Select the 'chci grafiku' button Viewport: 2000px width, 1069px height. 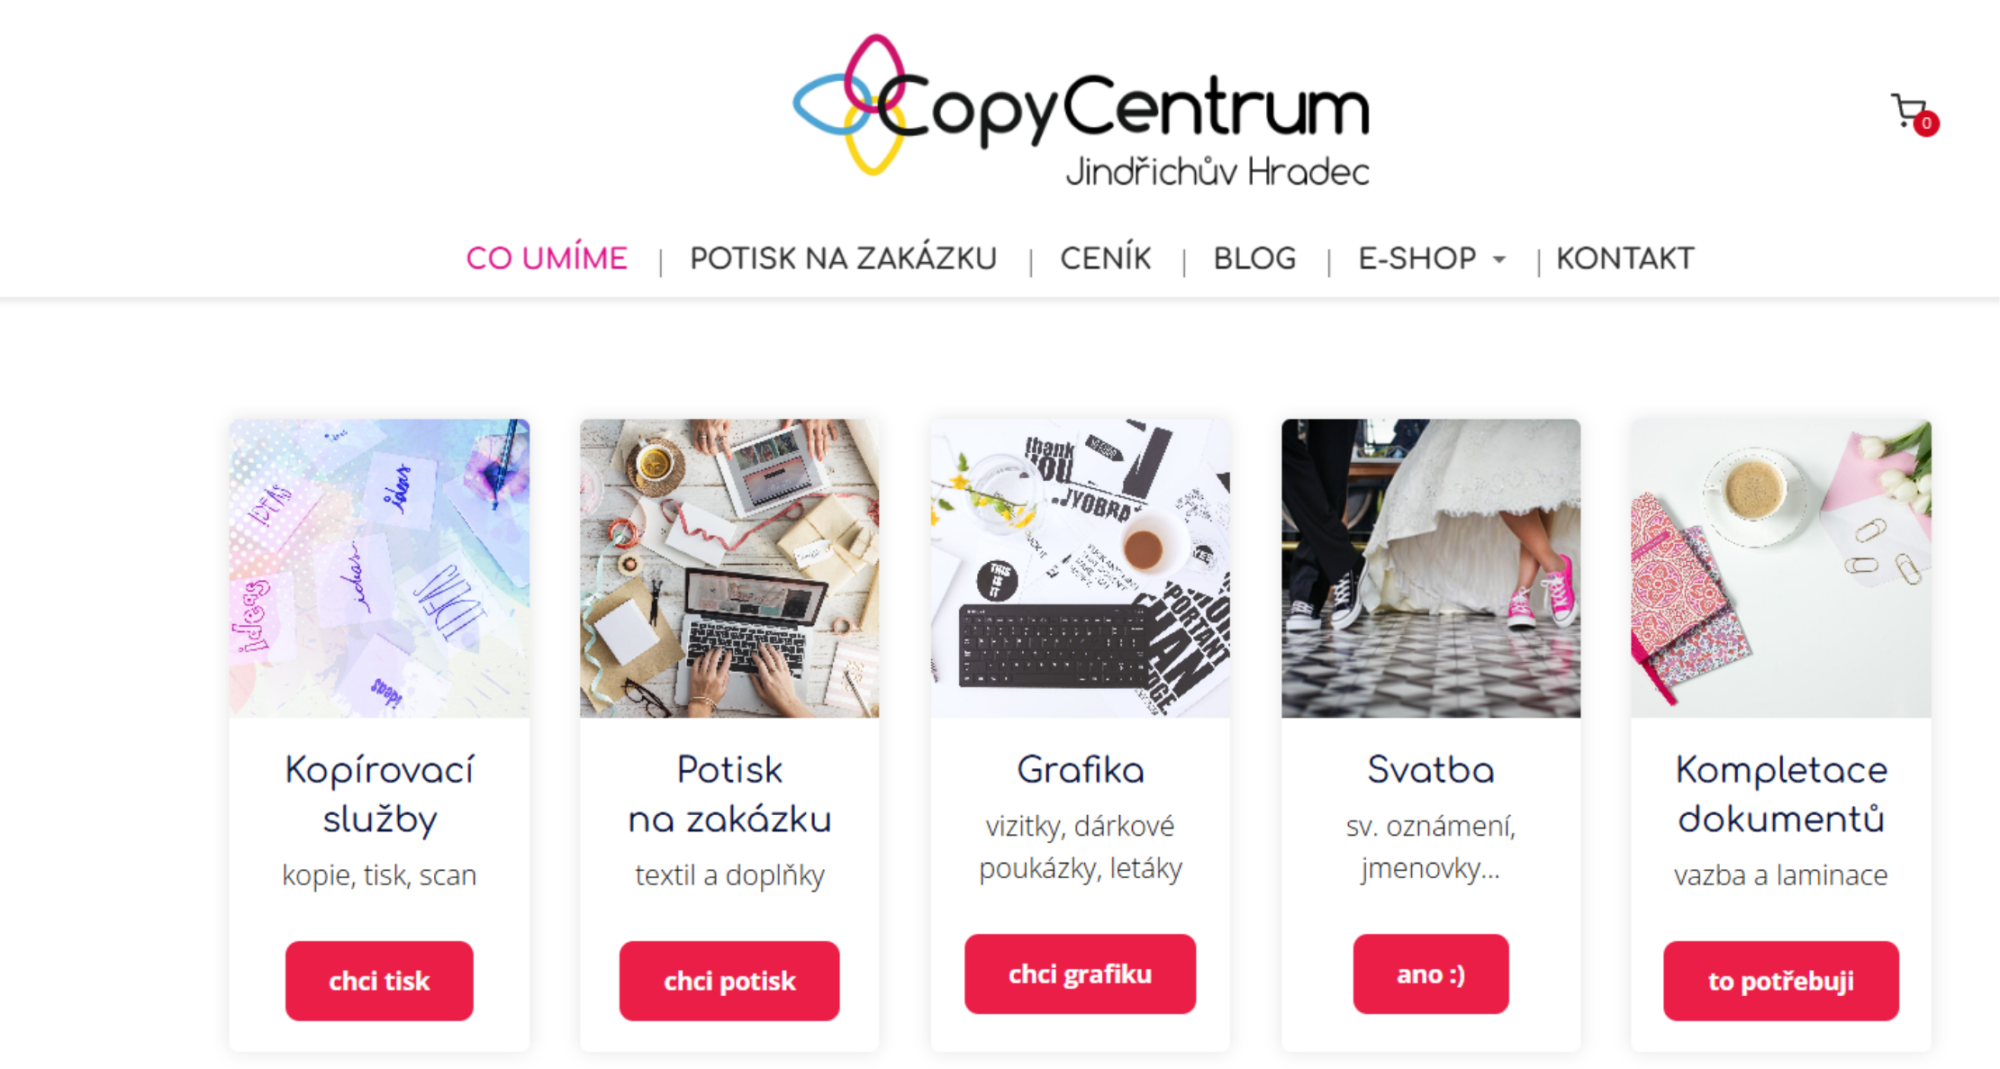[x=1080, y=973]
